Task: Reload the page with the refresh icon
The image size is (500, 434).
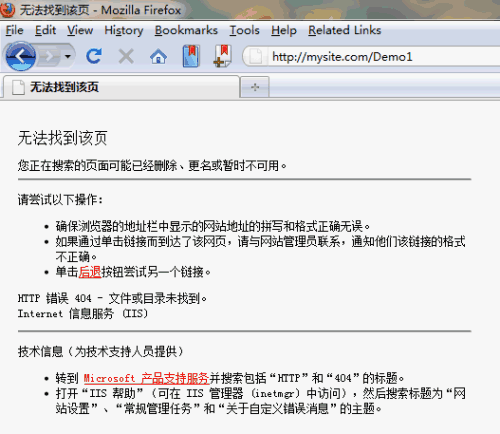Action: [x=94, y=56]
